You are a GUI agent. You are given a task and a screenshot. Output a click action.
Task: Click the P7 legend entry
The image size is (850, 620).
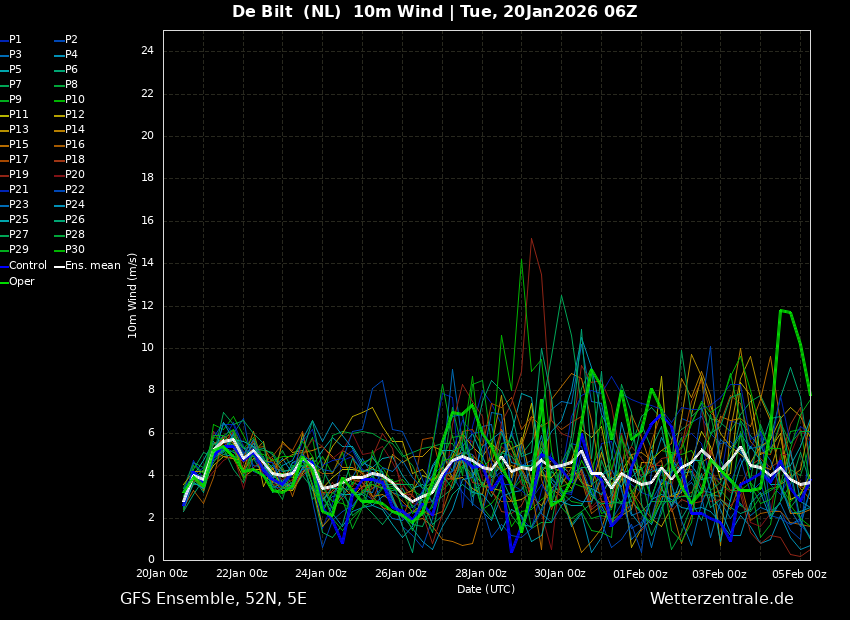tap(11, 85)
